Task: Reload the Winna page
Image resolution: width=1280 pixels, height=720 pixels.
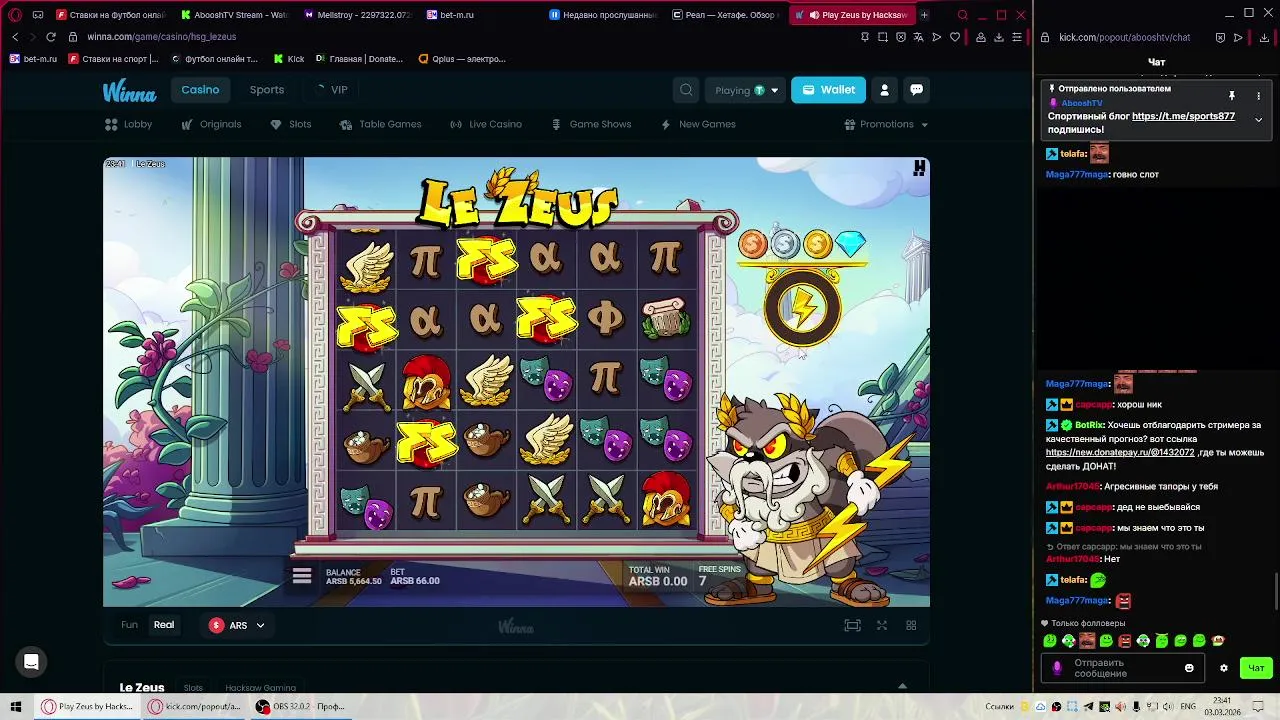Action: coord(51,37)
